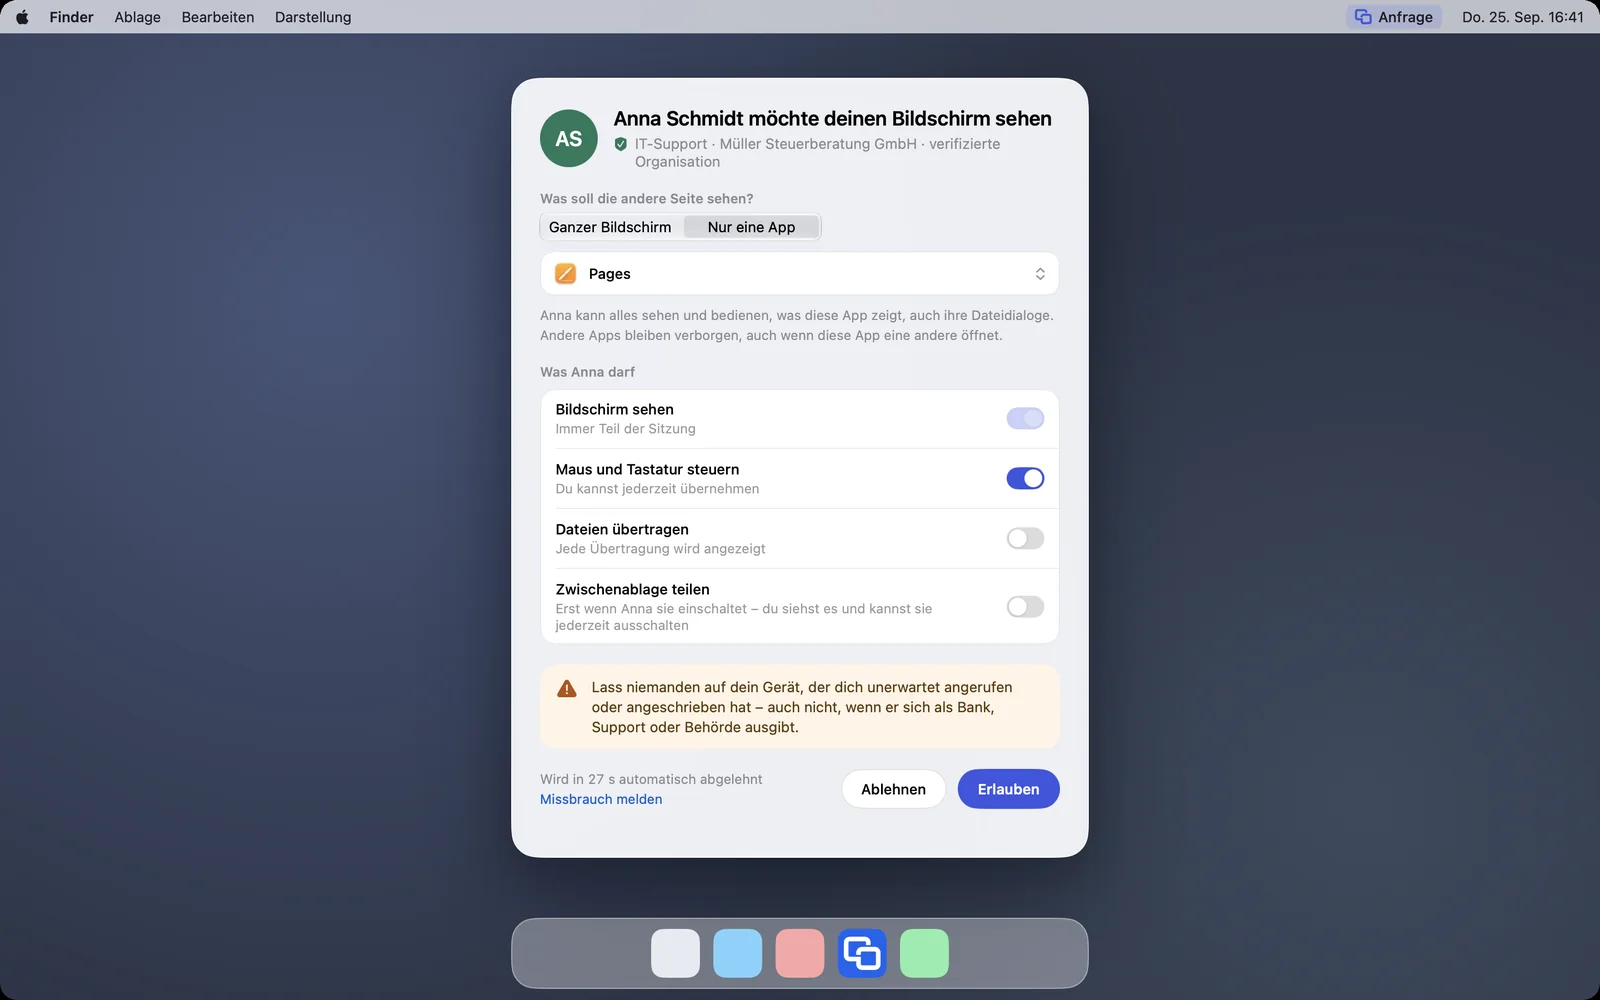The width and height of the screenshot is (1600, 1000).
Task: Click the 'Wird in 27 s automatisch abgelehnt' text
Action: coord(651,779)
